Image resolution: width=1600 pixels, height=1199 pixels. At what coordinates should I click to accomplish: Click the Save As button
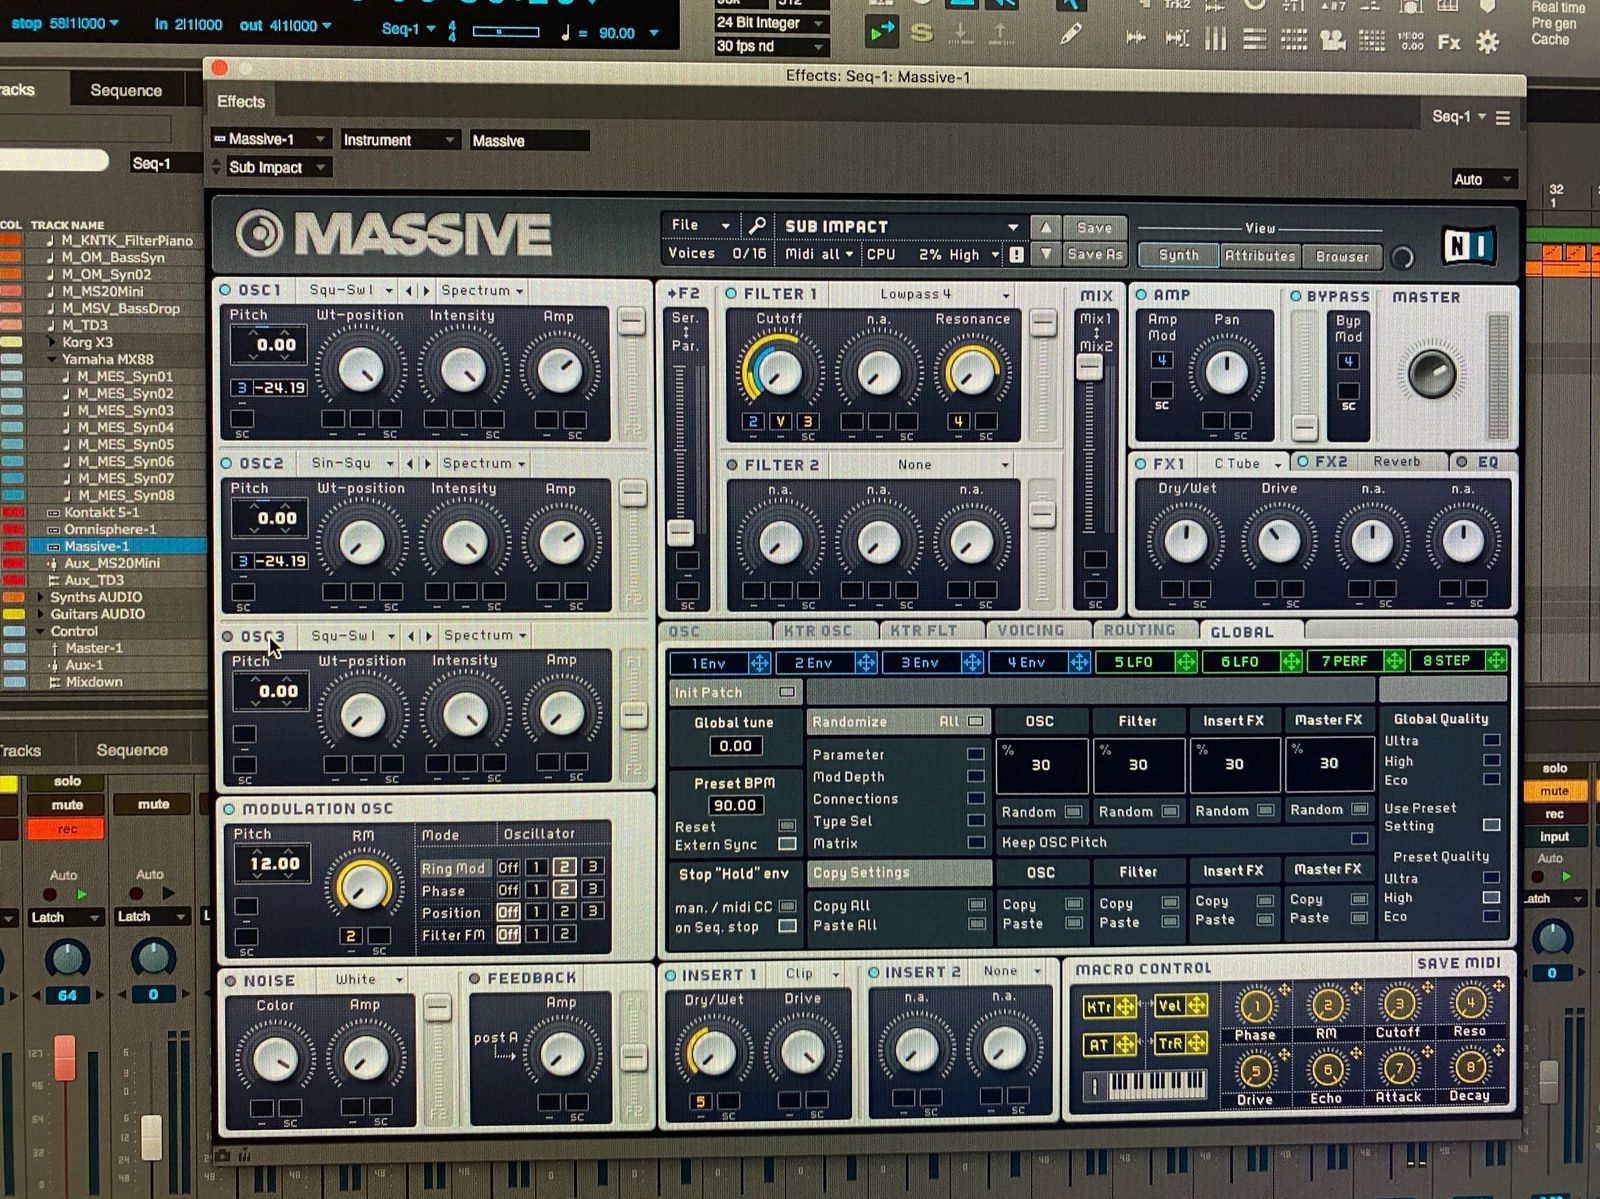click(1094, 255)
